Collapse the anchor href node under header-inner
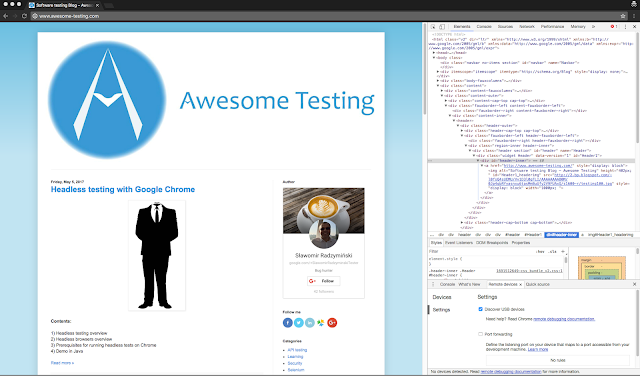Screen dimensions: 640x376 482,166
